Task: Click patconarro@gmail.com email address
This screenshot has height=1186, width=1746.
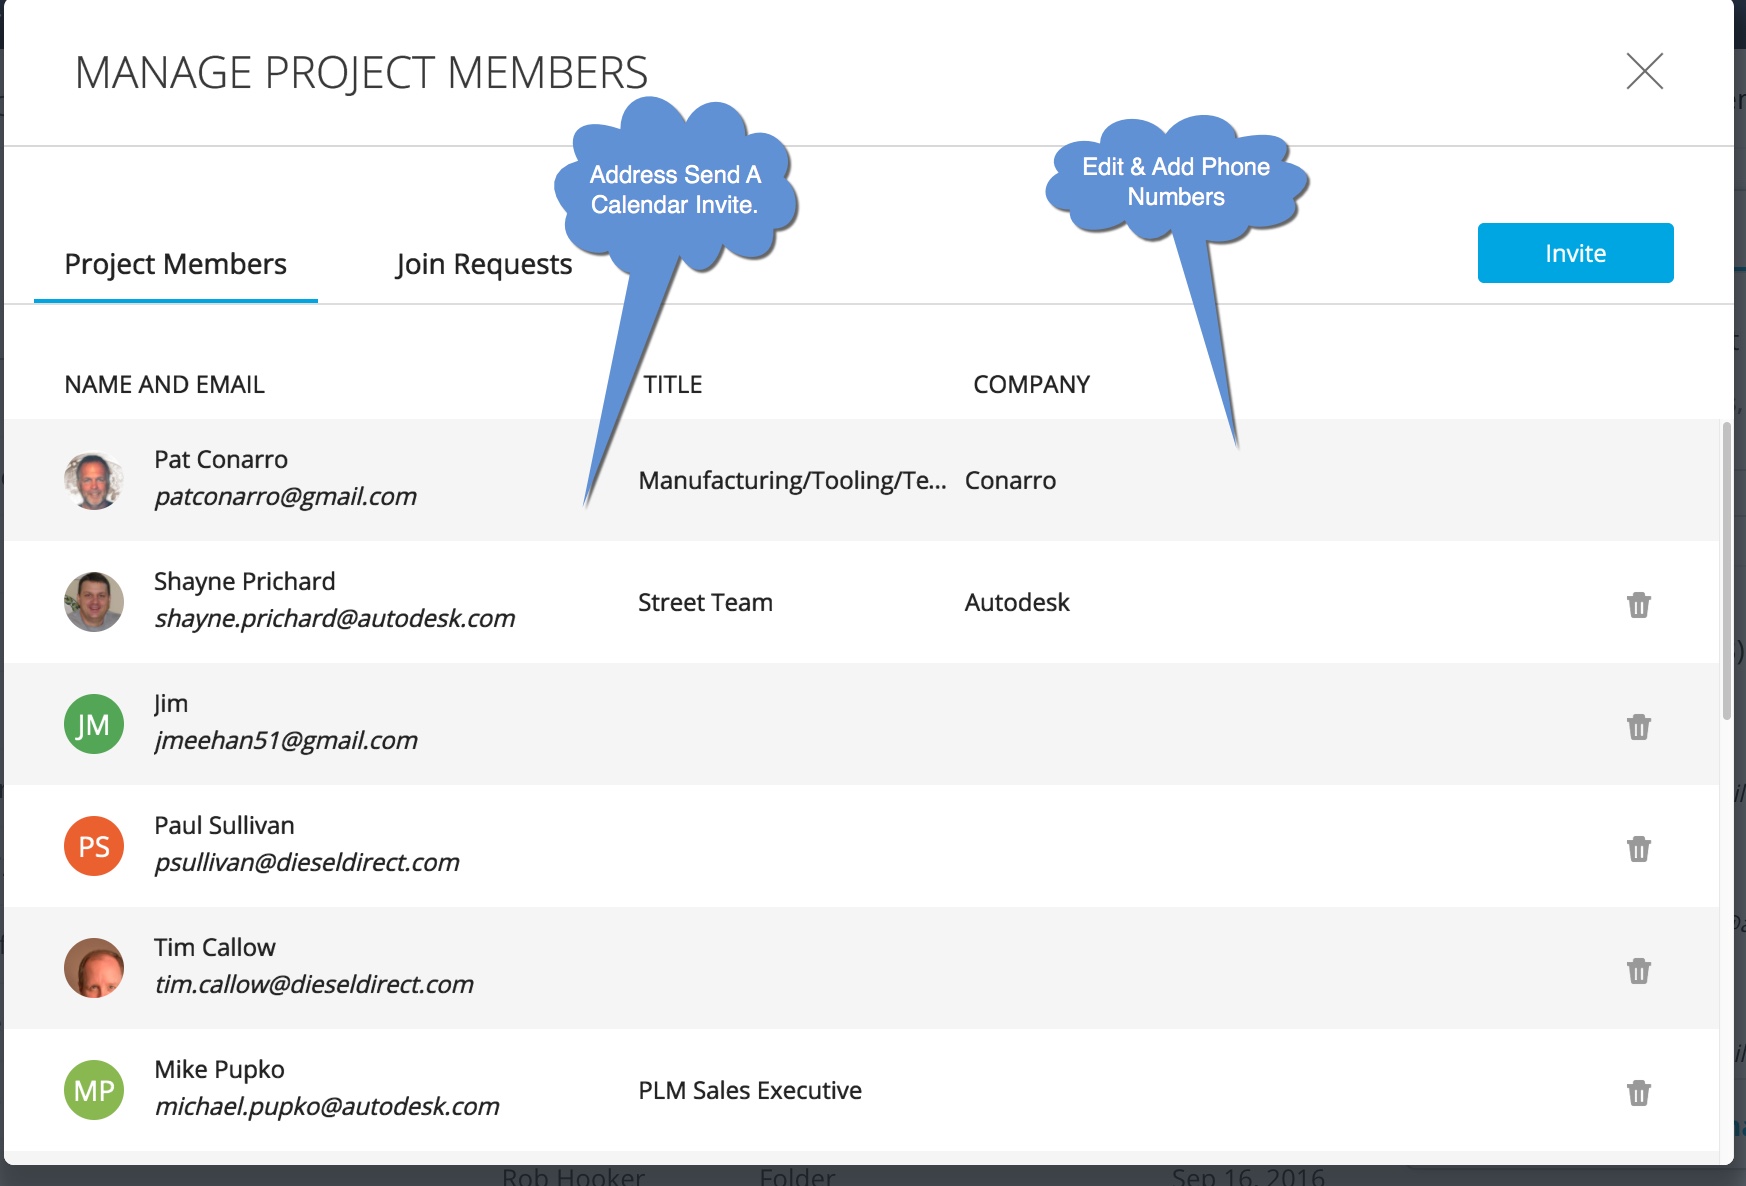Action: coord(286,496)
